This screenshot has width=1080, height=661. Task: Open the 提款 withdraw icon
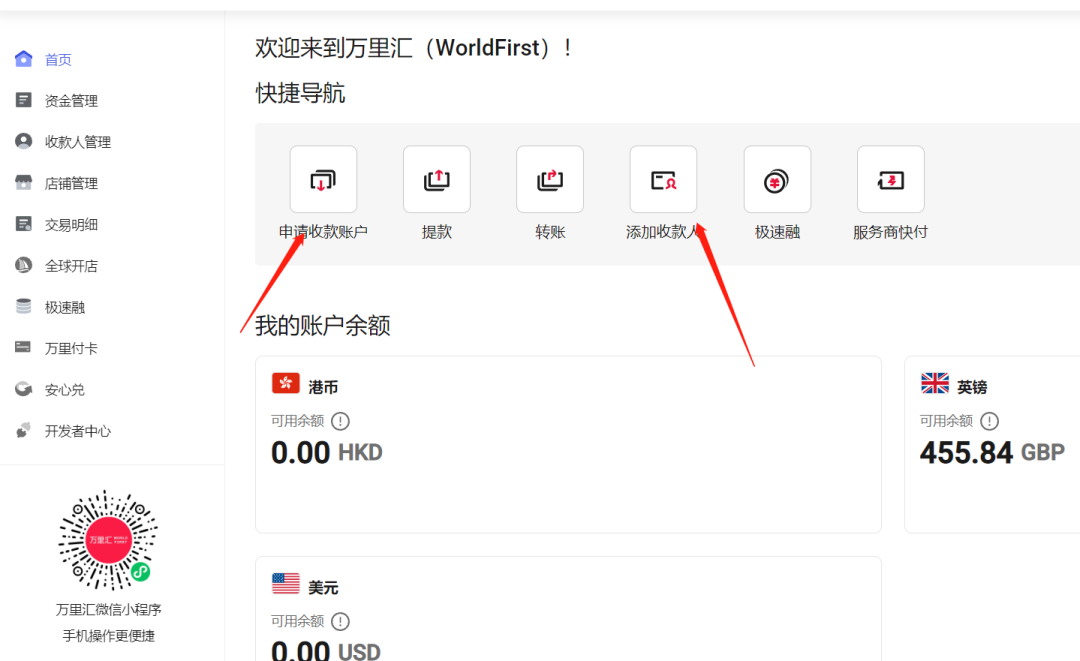437,179
